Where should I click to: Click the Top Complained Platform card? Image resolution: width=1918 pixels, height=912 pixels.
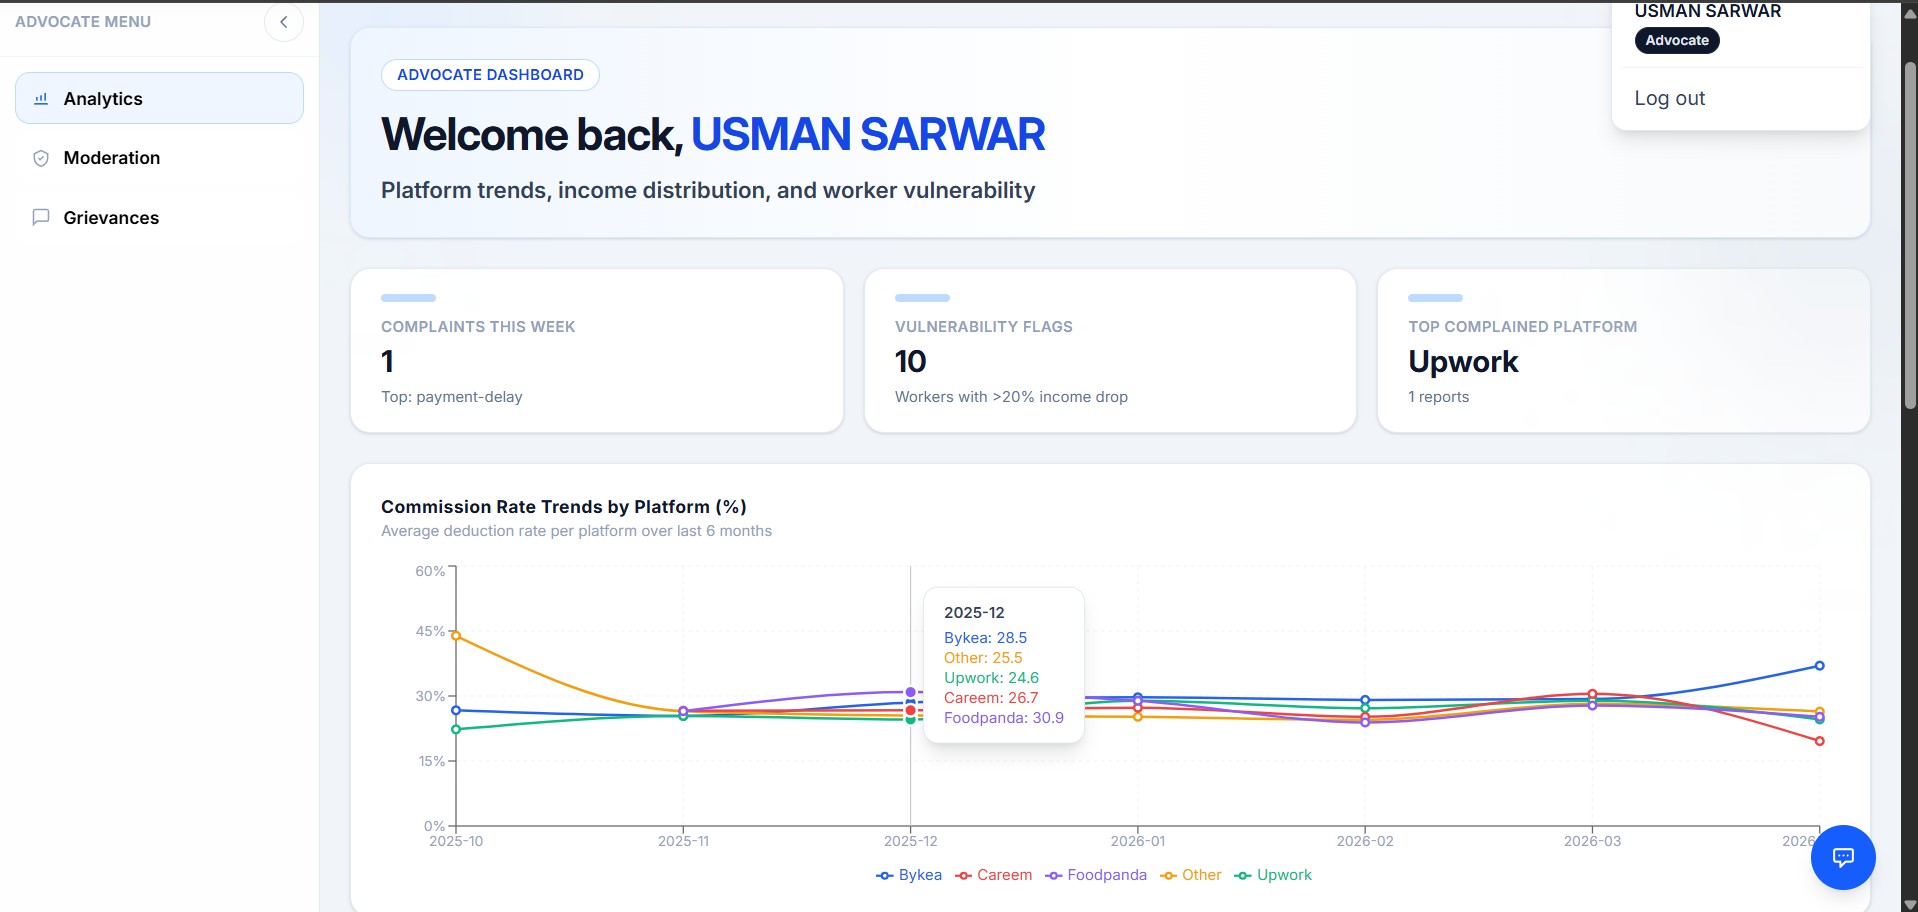[x=1623, y=350]
